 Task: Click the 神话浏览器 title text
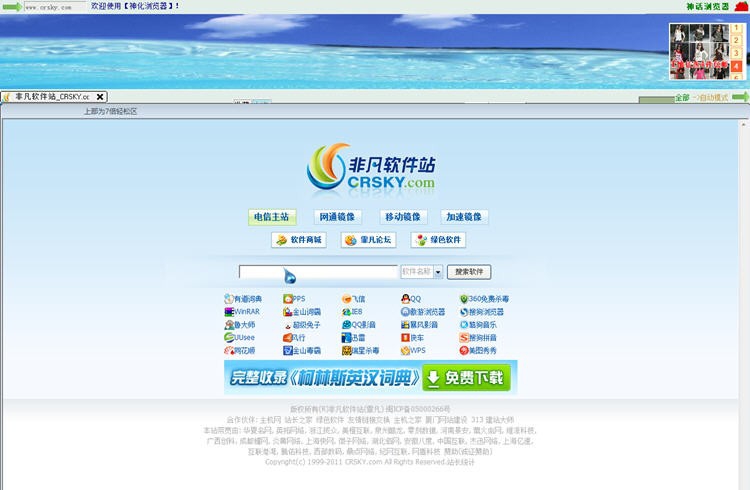[x=708, y=6]
